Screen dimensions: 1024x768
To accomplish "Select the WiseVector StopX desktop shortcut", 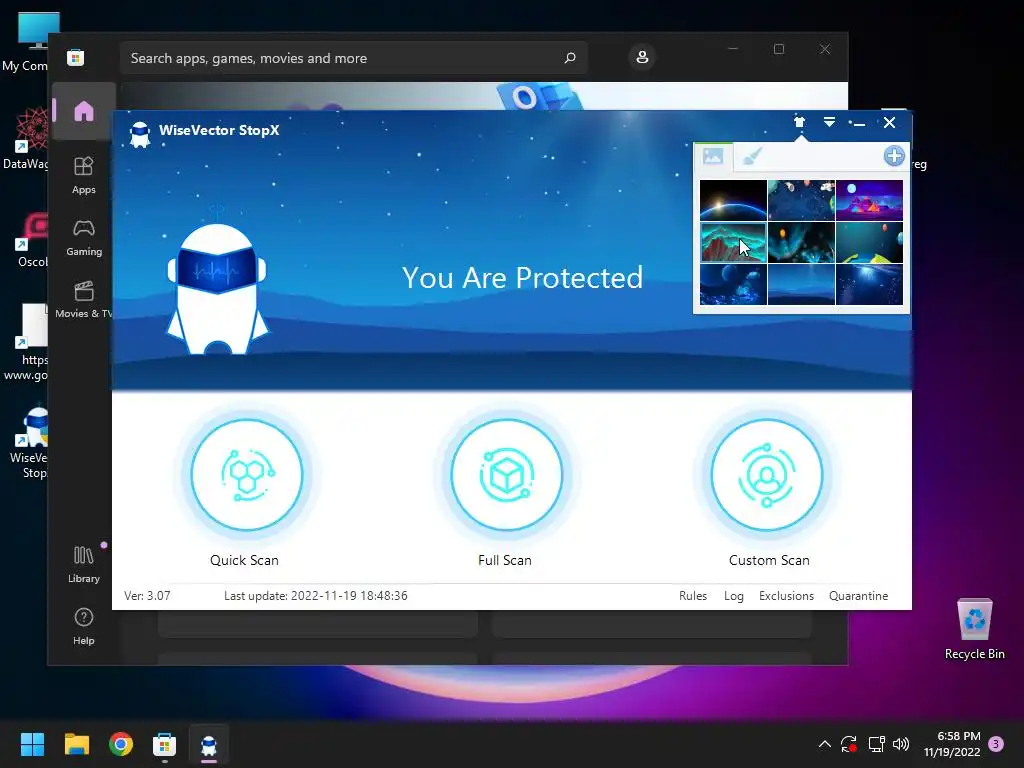I will (x=28, y=443).
